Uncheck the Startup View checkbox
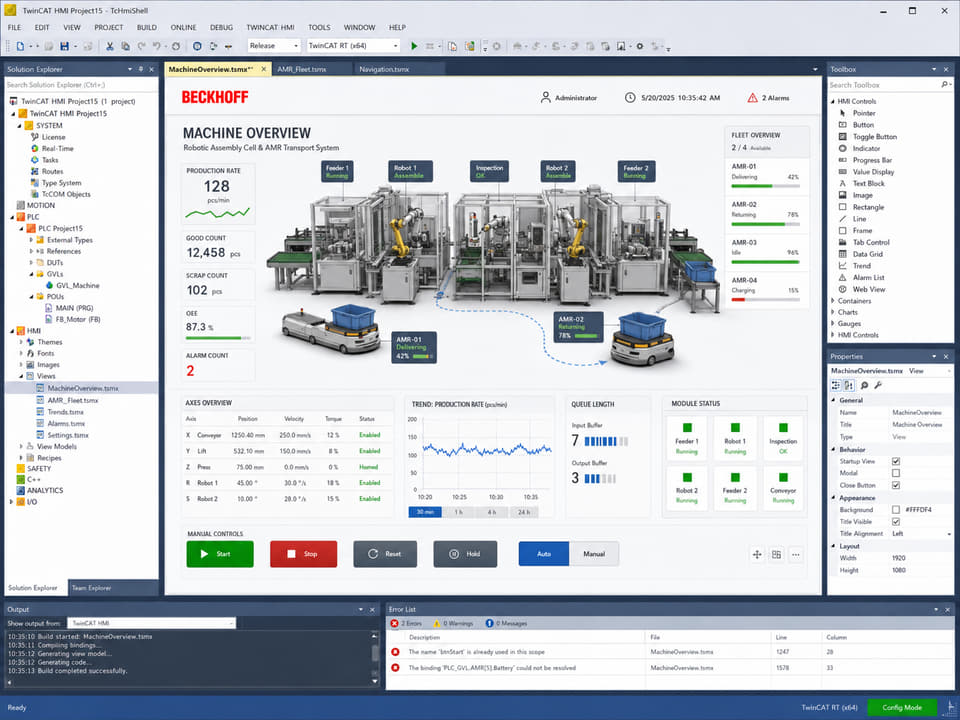This screenshot has width=960, height=720. click(x=896, y=461)
